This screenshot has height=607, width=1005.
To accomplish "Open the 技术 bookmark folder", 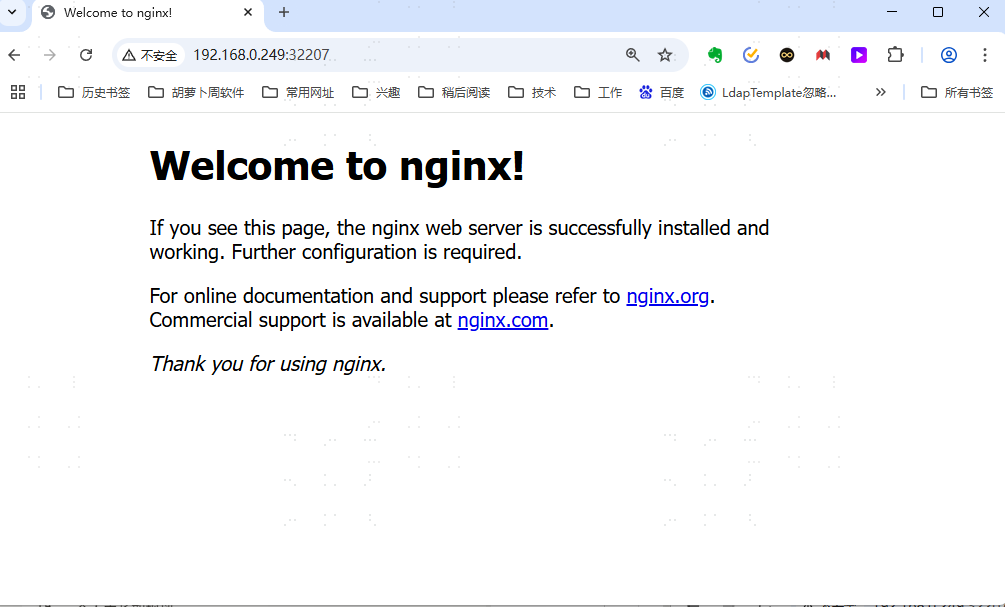I will (532, 92).
